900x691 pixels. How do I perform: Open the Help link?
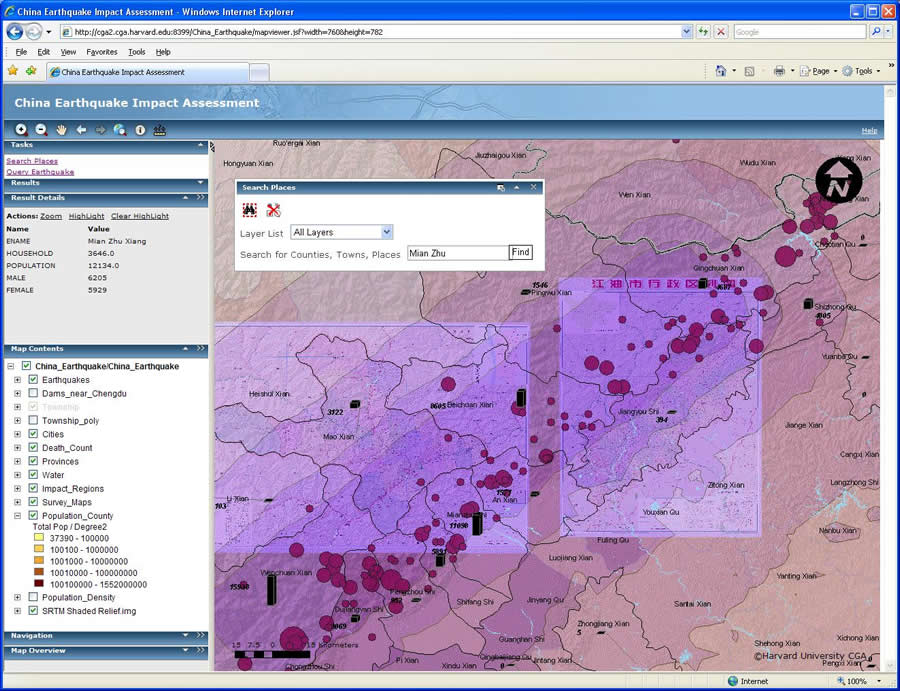pyautogui.click(x=869, y=131)
